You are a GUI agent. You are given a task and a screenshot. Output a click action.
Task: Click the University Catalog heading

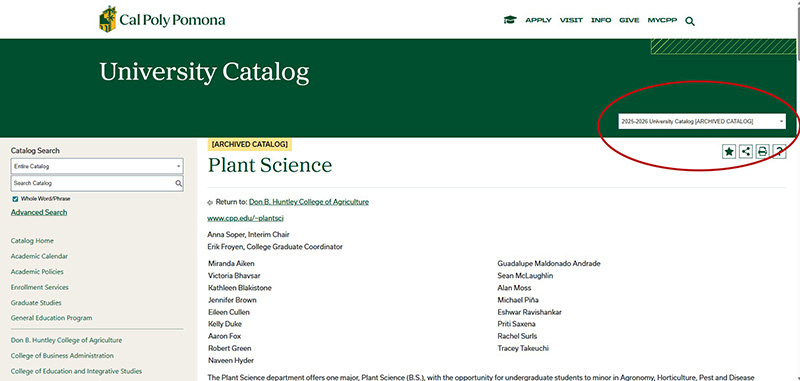click(x=204, y=72)
